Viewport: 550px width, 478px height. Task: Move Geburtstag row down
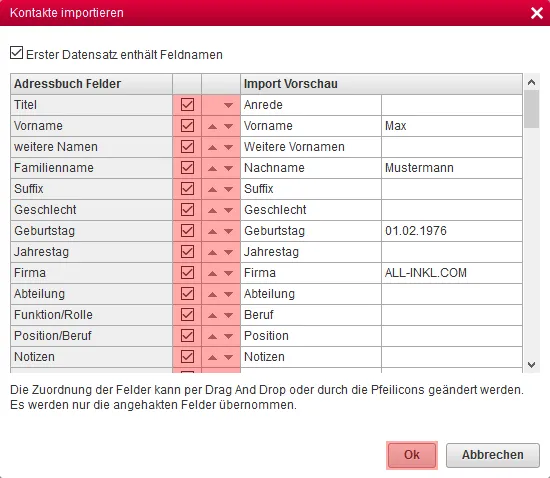(x=228, y=231)
